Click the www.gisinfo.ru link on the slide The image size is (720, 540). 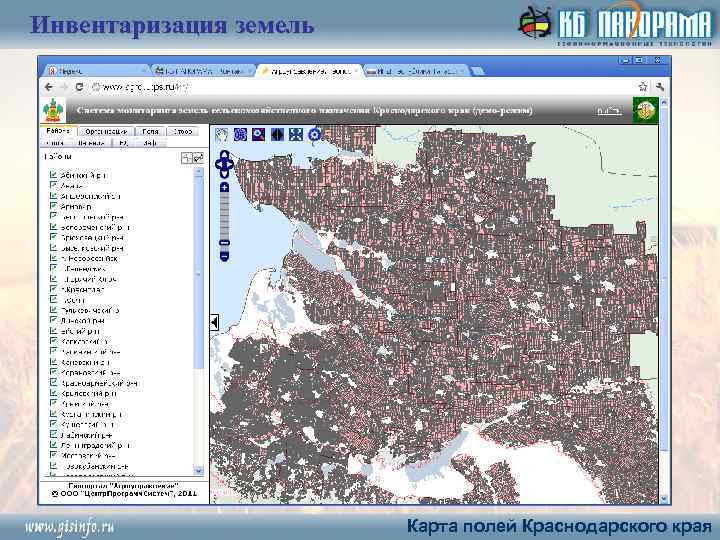tap(69, 528)
